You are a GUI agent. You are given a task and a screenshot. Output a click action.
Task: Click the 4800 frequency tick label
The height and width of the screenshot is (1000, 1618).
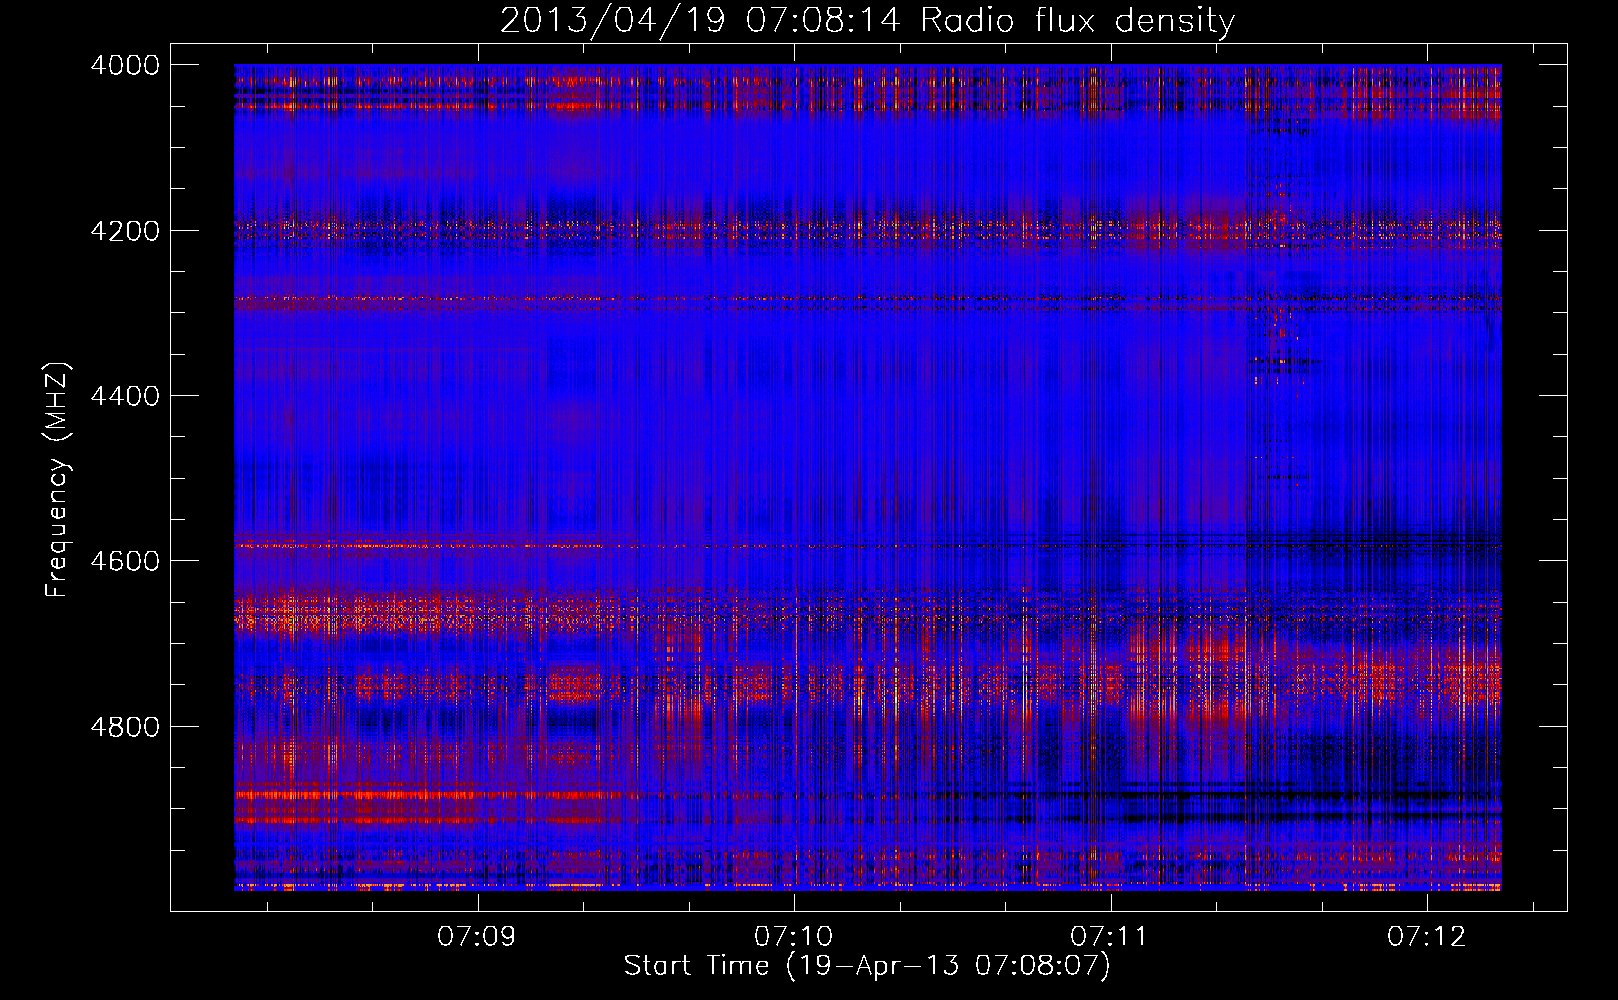(125, 726)
